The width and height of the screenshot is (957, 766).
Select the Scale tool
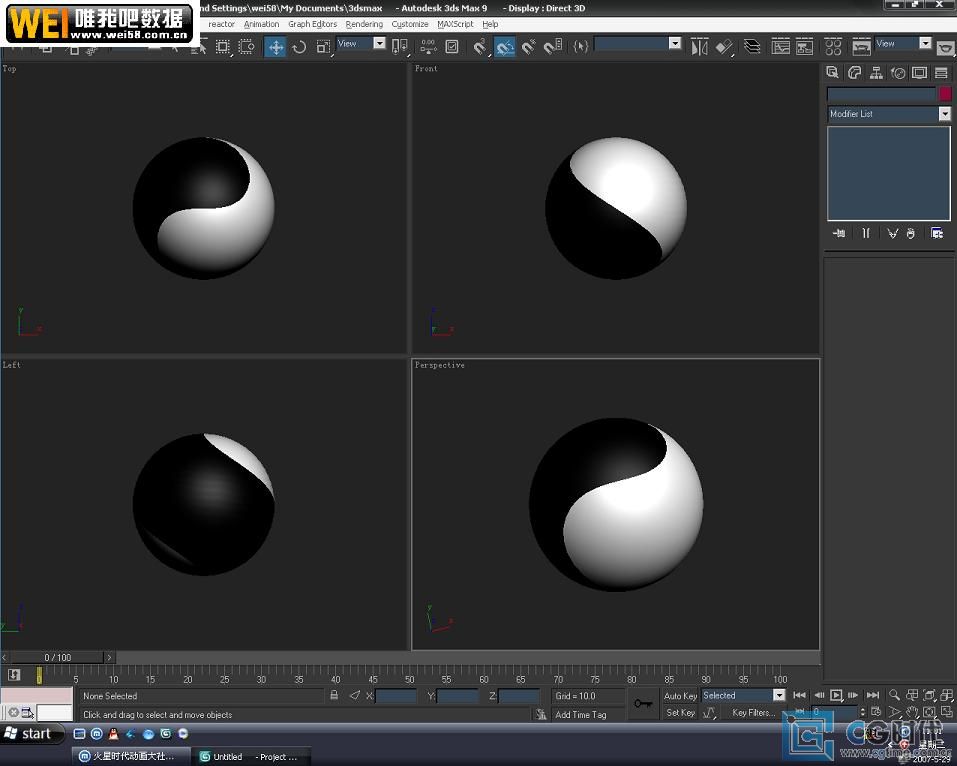(x=323, y=47)
